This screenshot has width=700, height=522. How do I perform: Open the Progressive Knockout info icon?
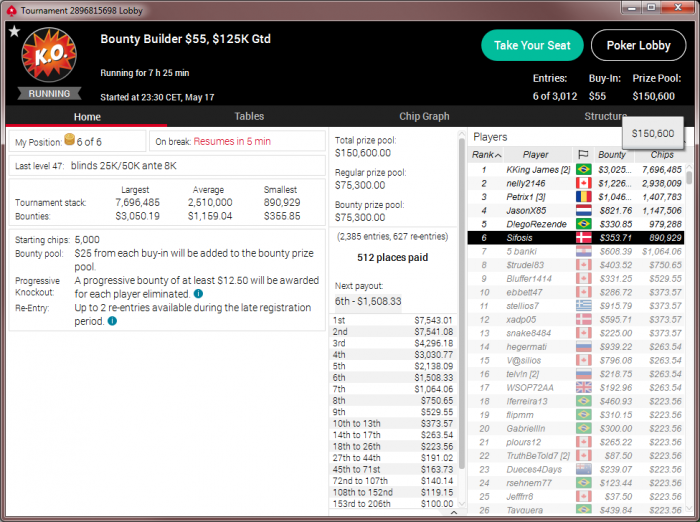199,294
